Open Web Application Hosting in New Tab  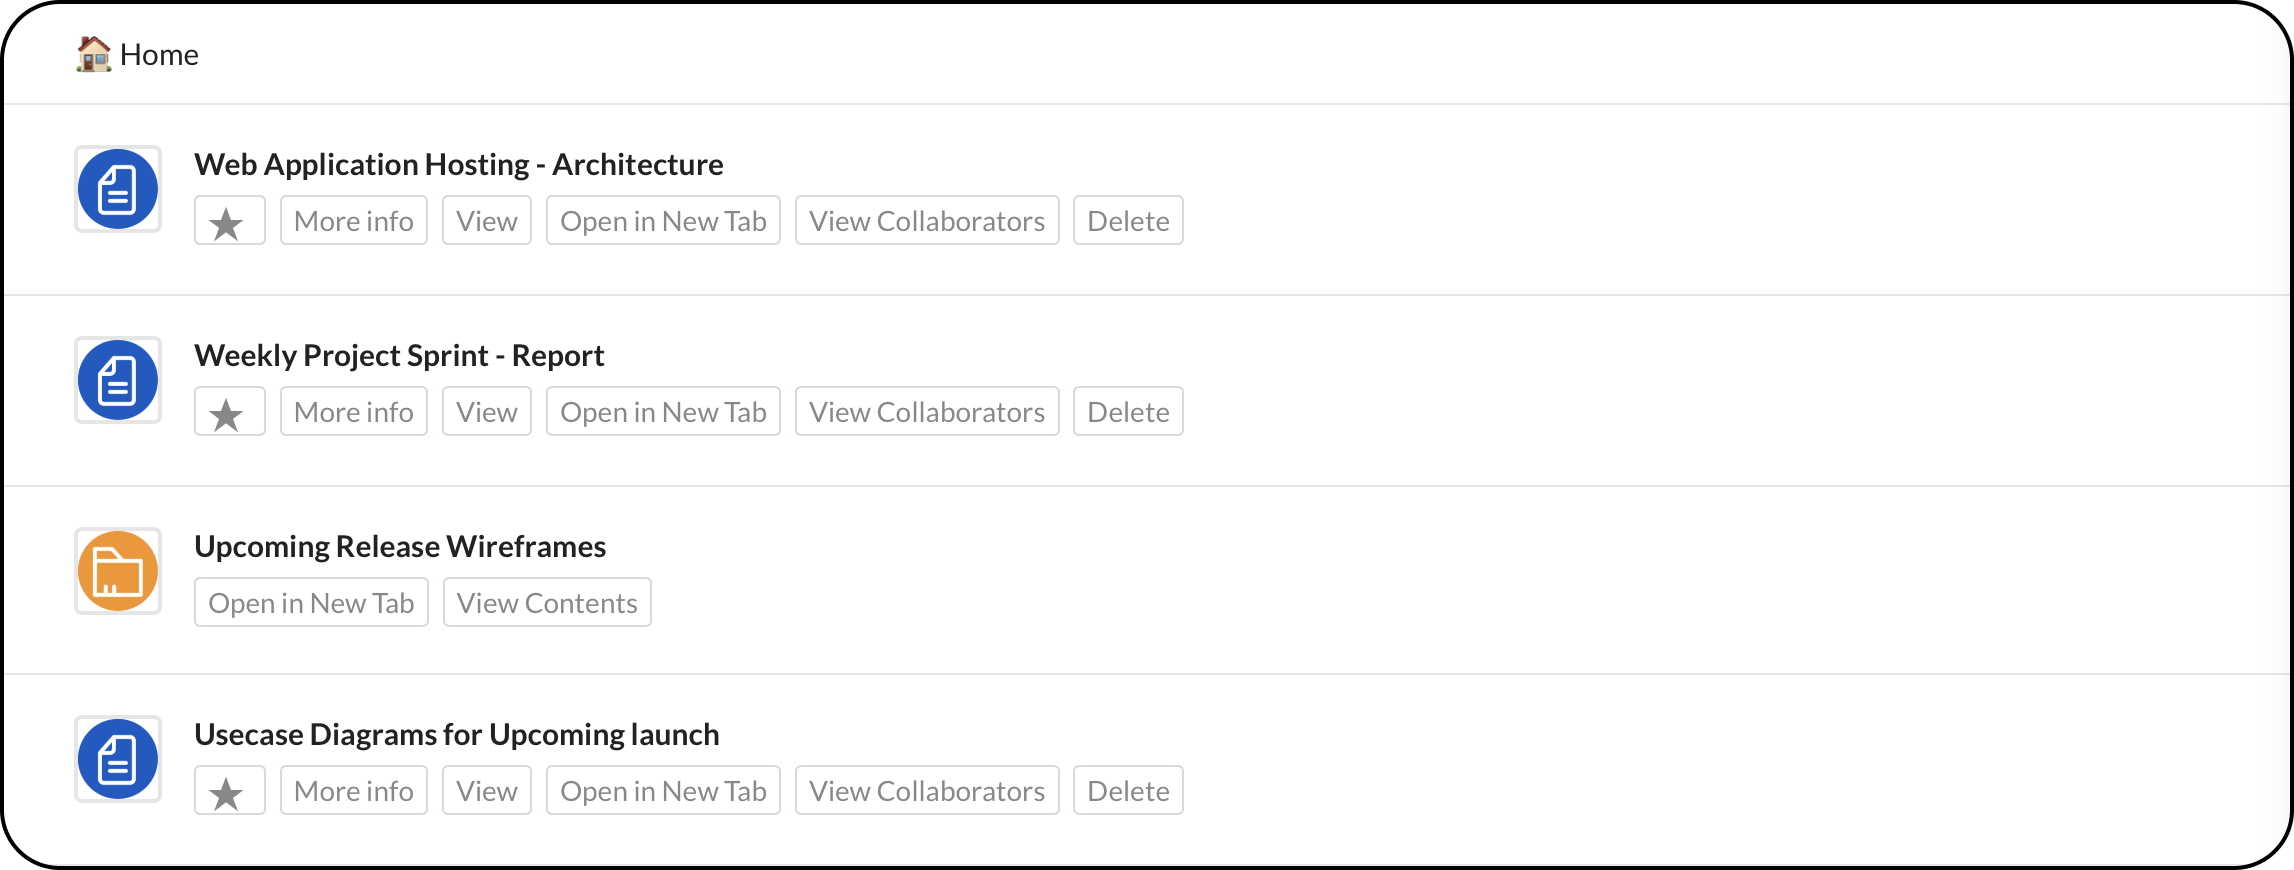(x=663, y=220)
